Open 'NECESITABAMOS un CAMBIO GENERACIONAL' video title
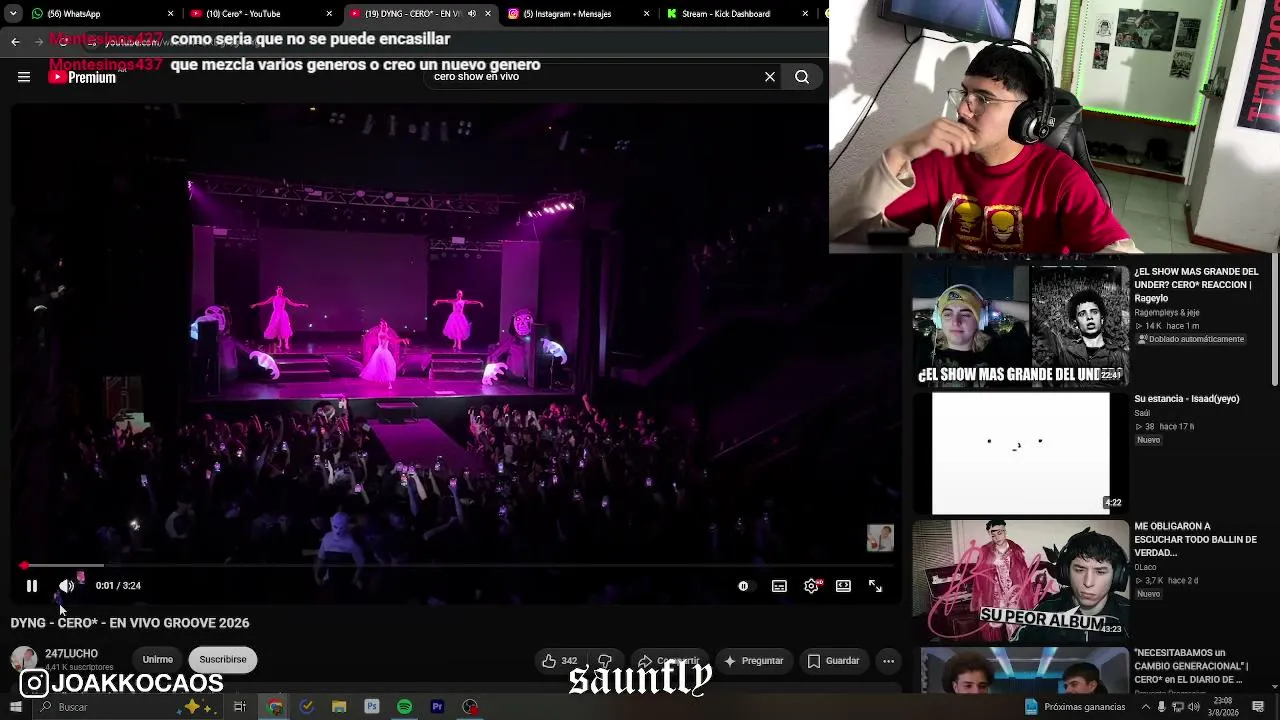The image size is (1280, 720). 1191,666
